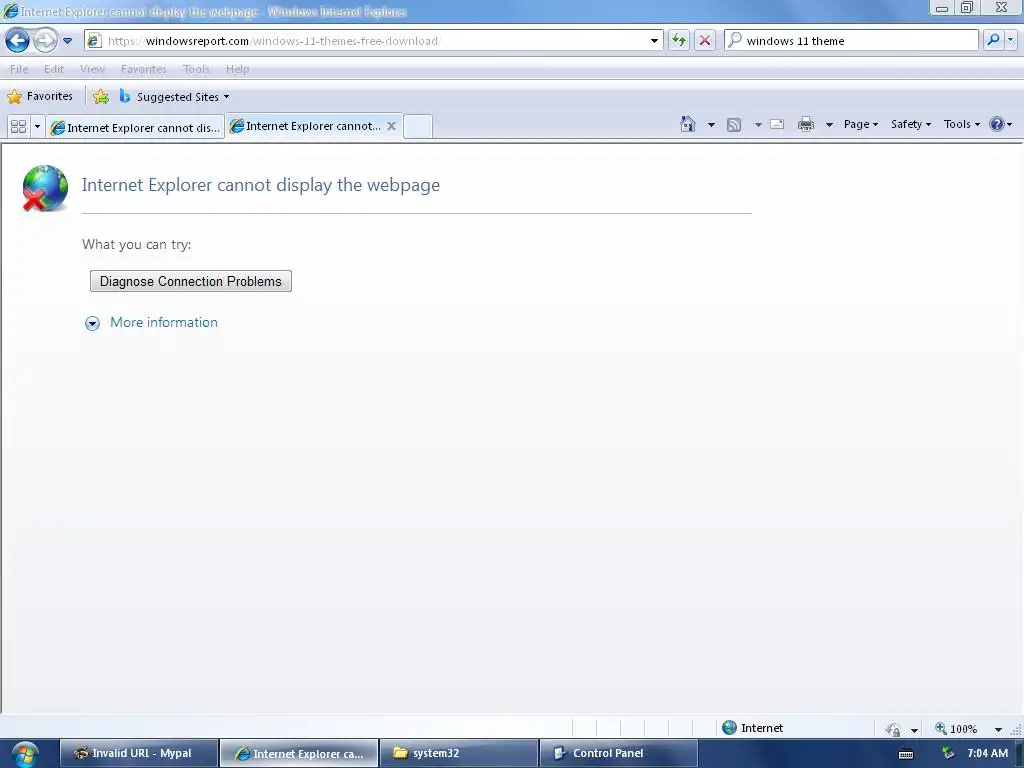Minimize the Internet Explorer window
Screen dimensions: 1024x768
click(942, 8)
